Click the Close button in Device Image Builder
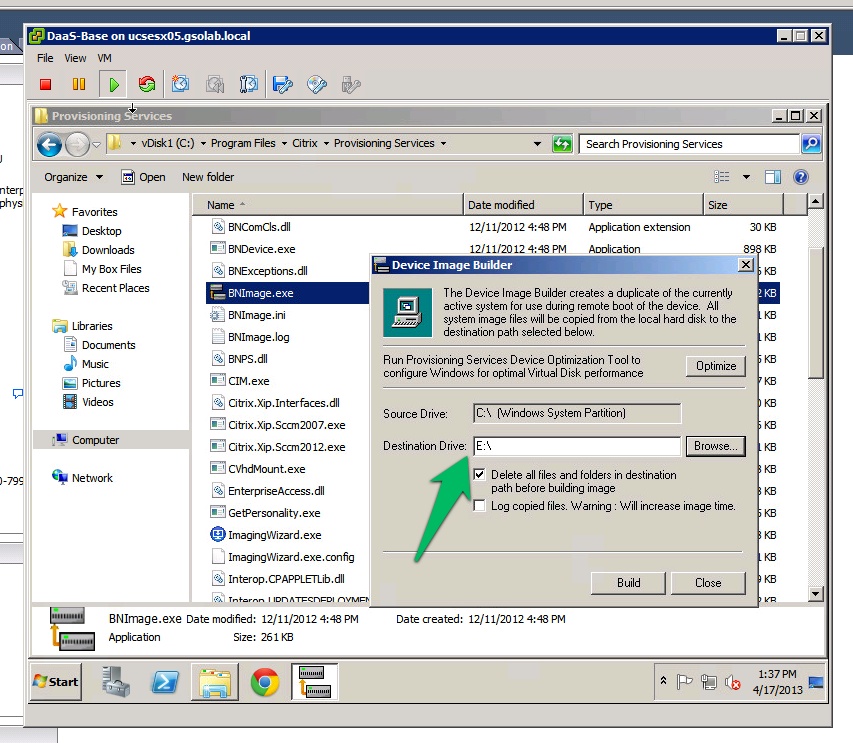This screenshot has height=743, width=853. point(708,583)
